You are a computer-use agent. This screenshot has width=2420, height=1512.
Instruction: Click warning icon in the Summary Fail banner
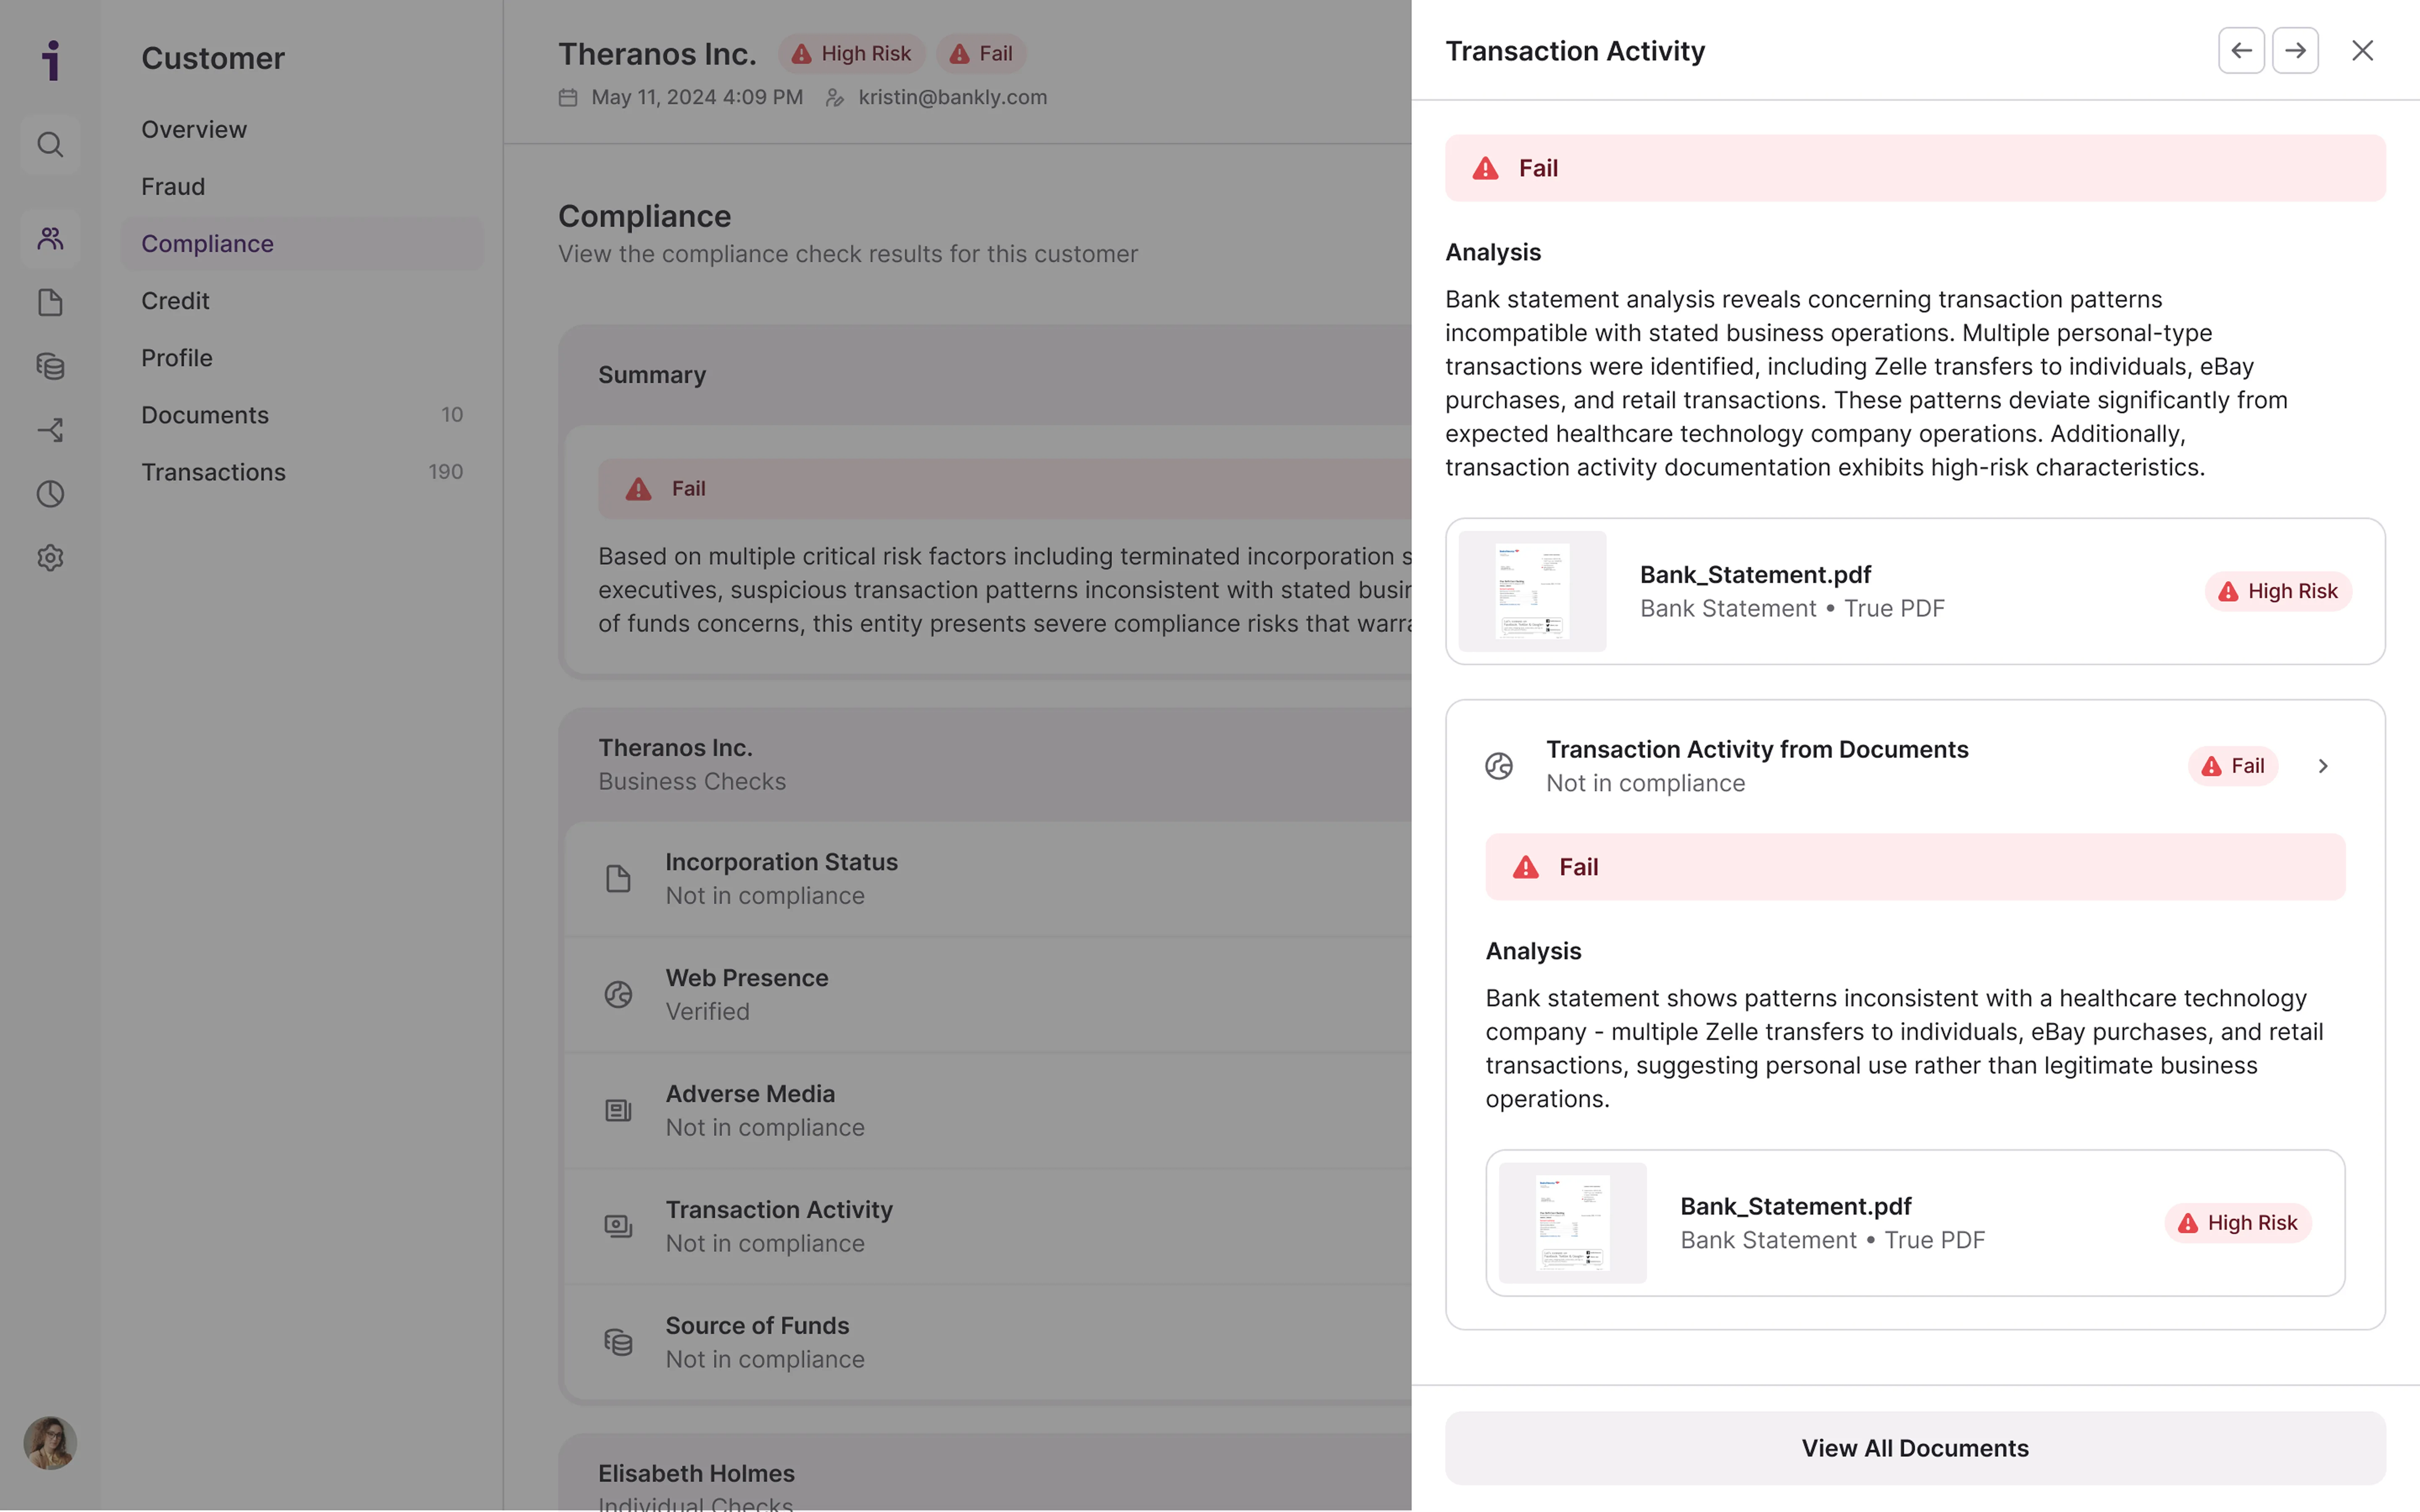coord(638,488)
